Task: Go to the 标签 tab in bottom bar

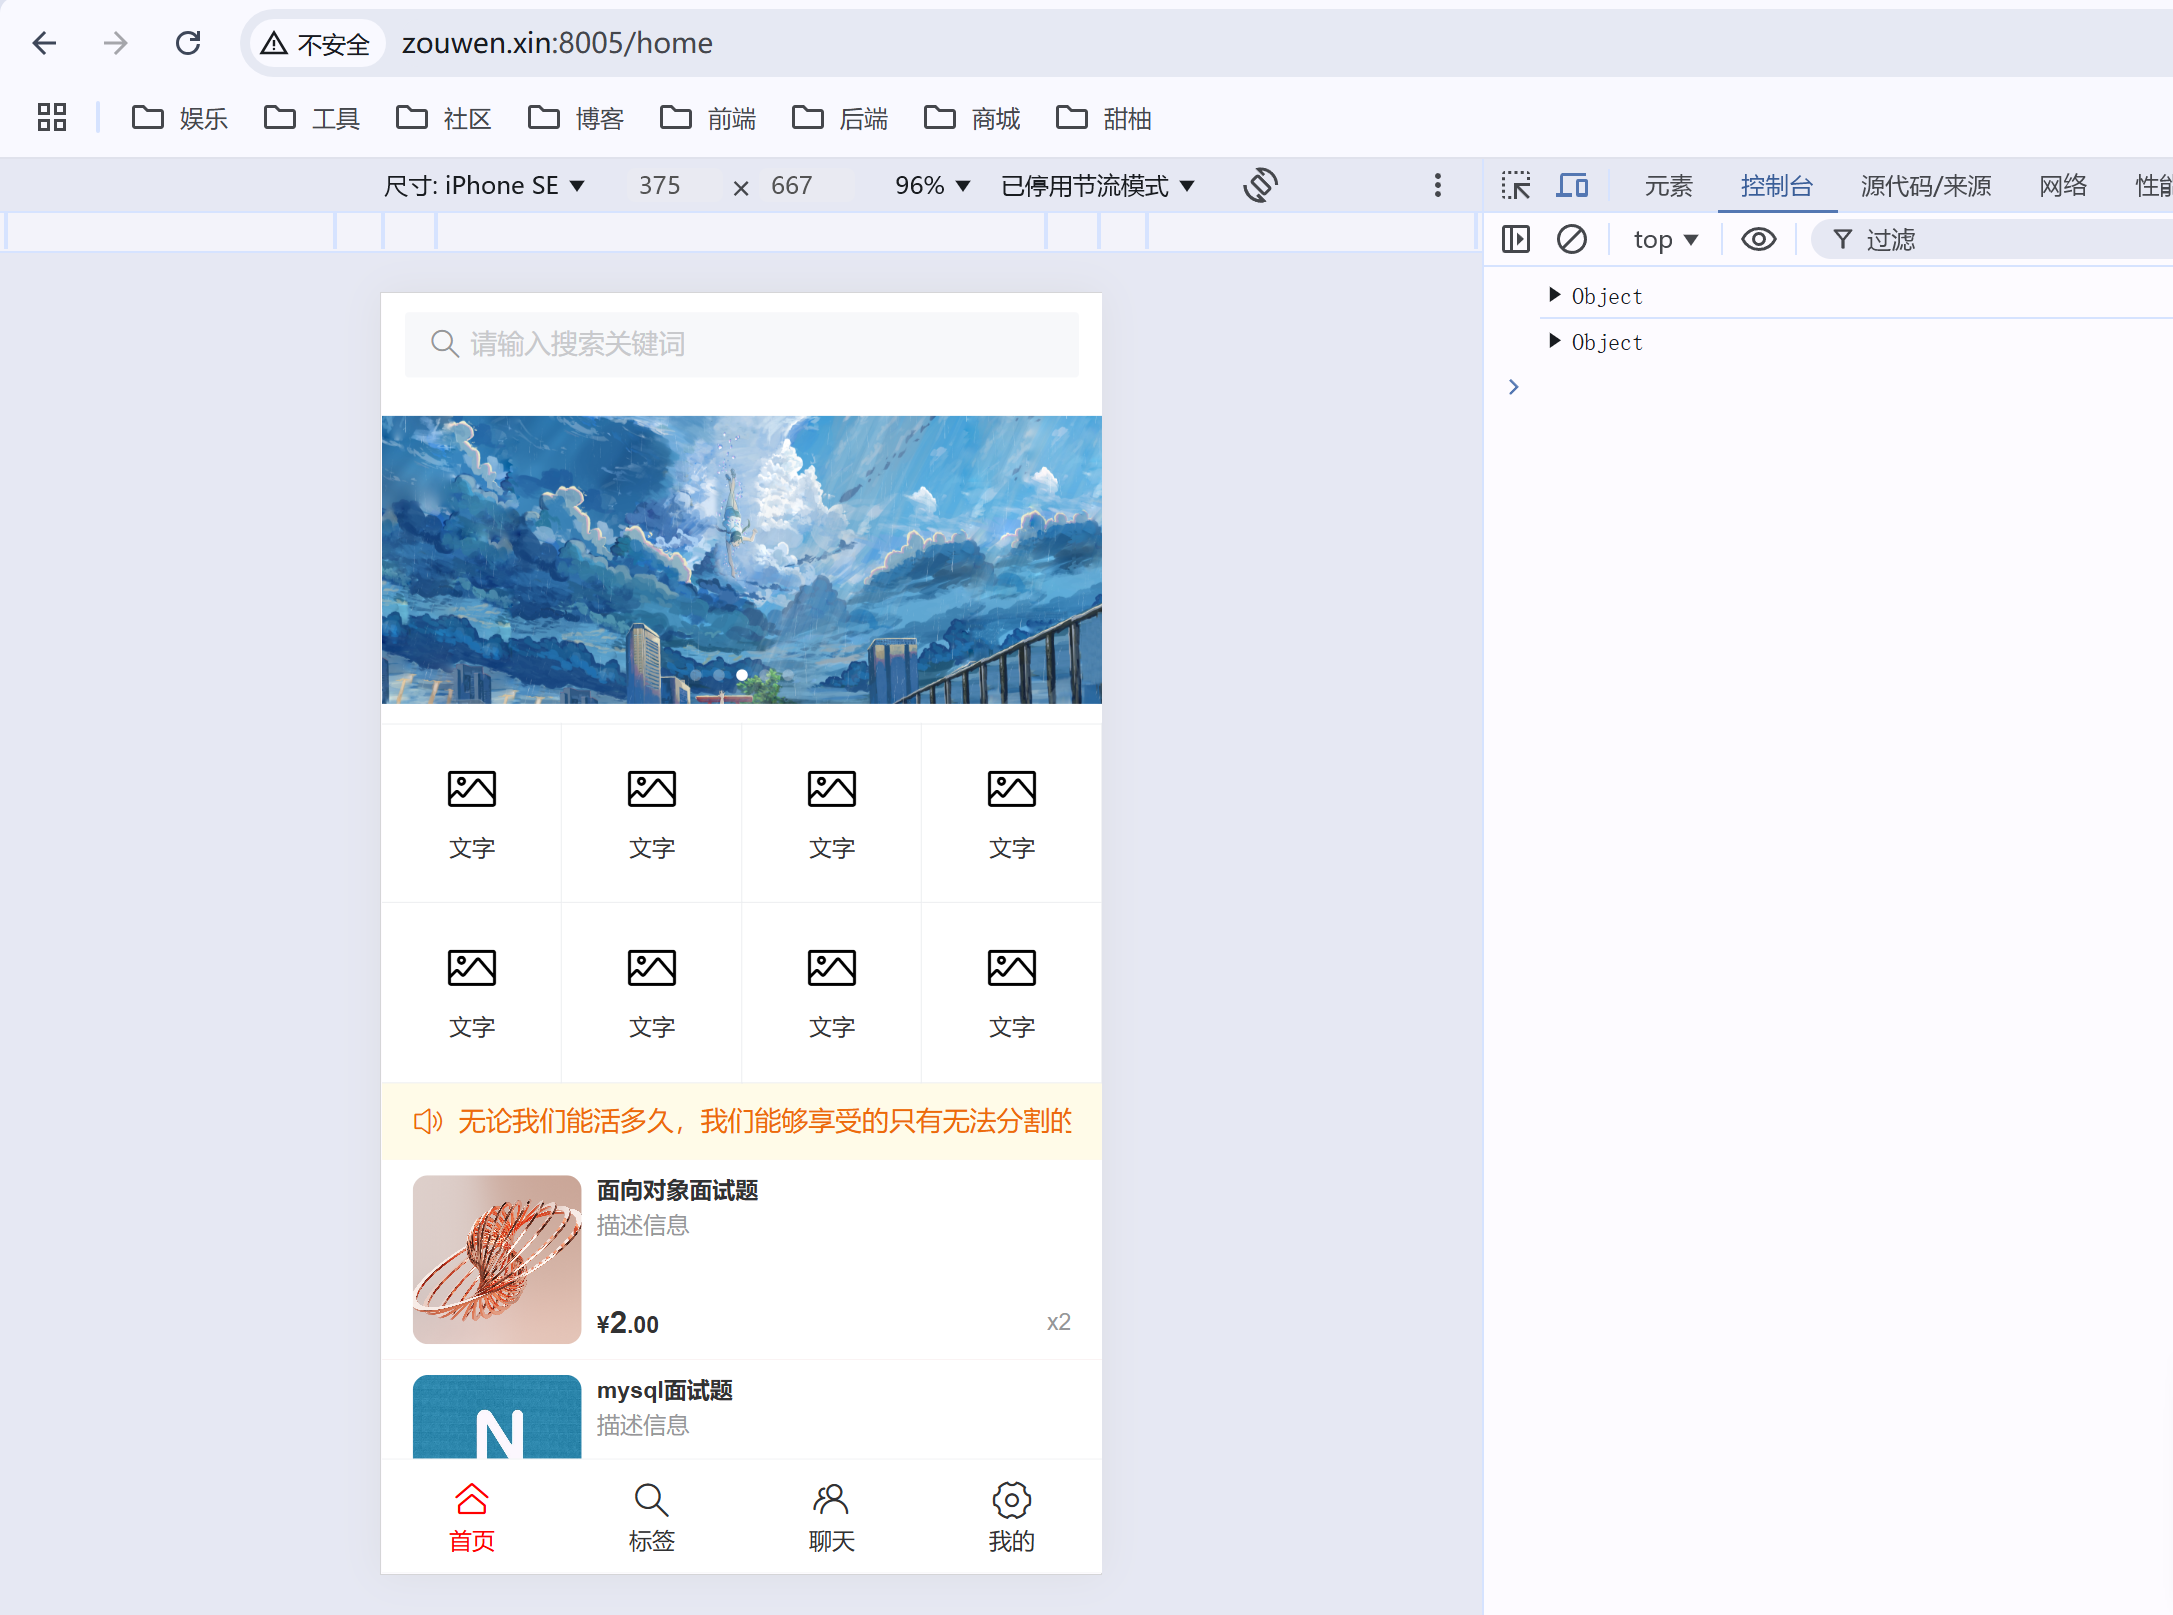Action: click(x=652, y=1517)
